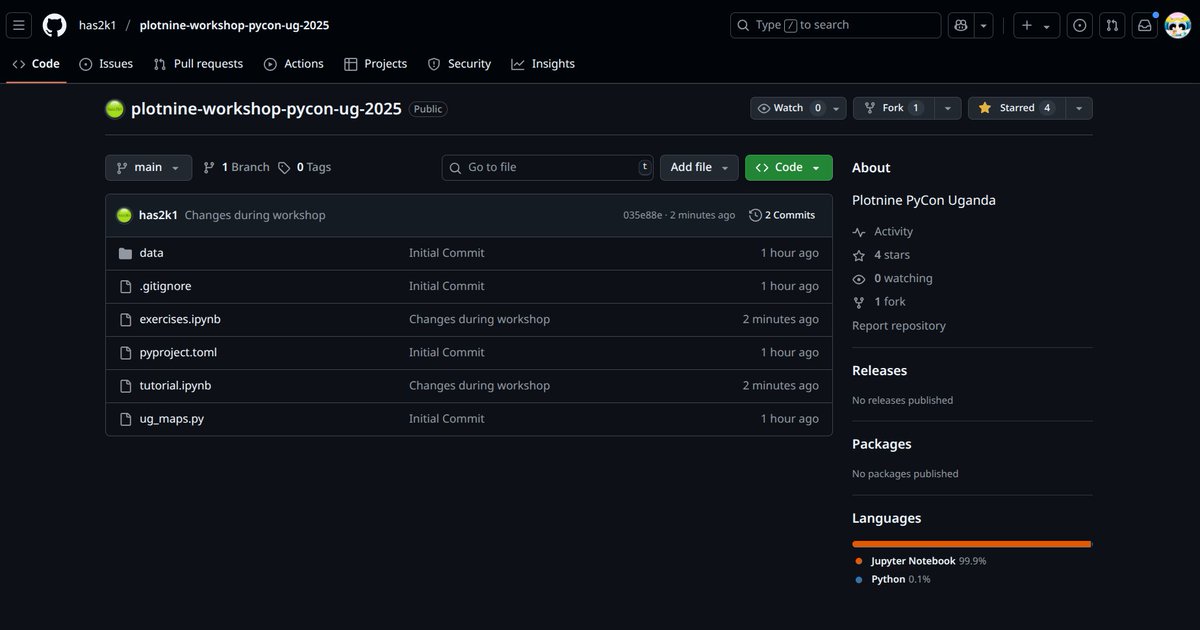
Task: Focus the top search box
Action: tap(835, 25)
